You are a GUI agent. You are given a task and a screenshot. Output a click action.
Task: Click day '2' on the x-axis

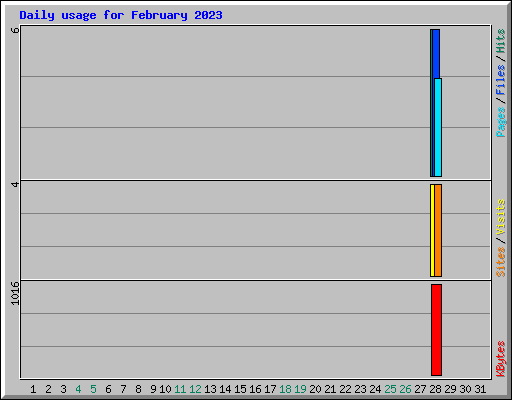click(48, 389)
